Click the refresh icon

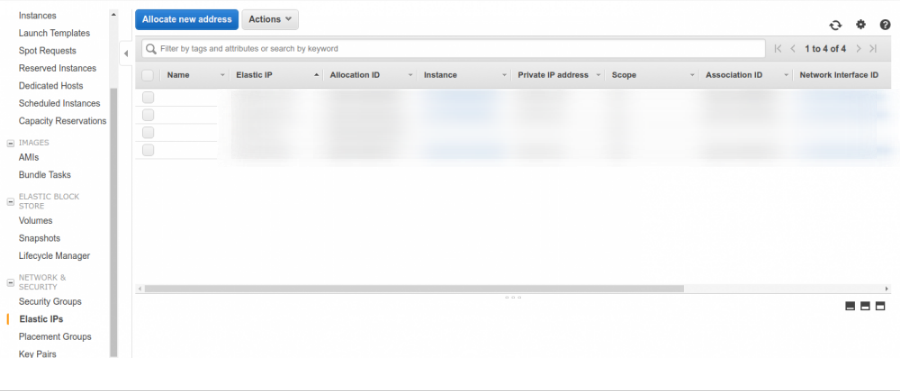tap(835, 25)
